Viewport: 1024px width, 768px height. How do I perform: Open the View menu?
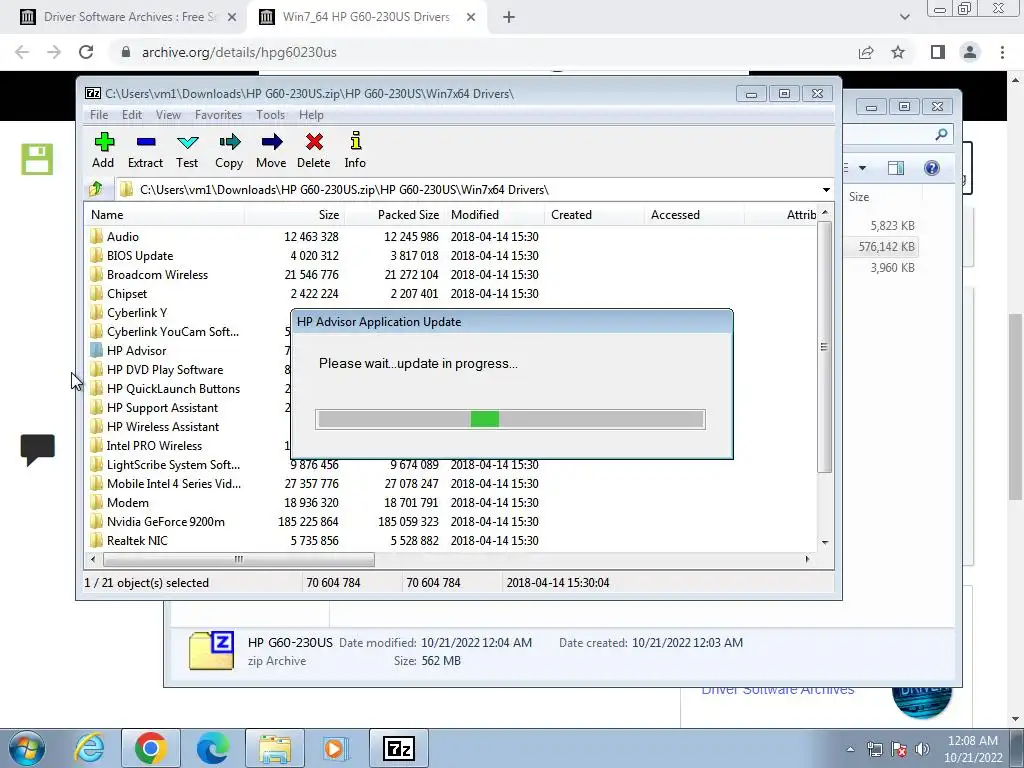click(168, 115)
